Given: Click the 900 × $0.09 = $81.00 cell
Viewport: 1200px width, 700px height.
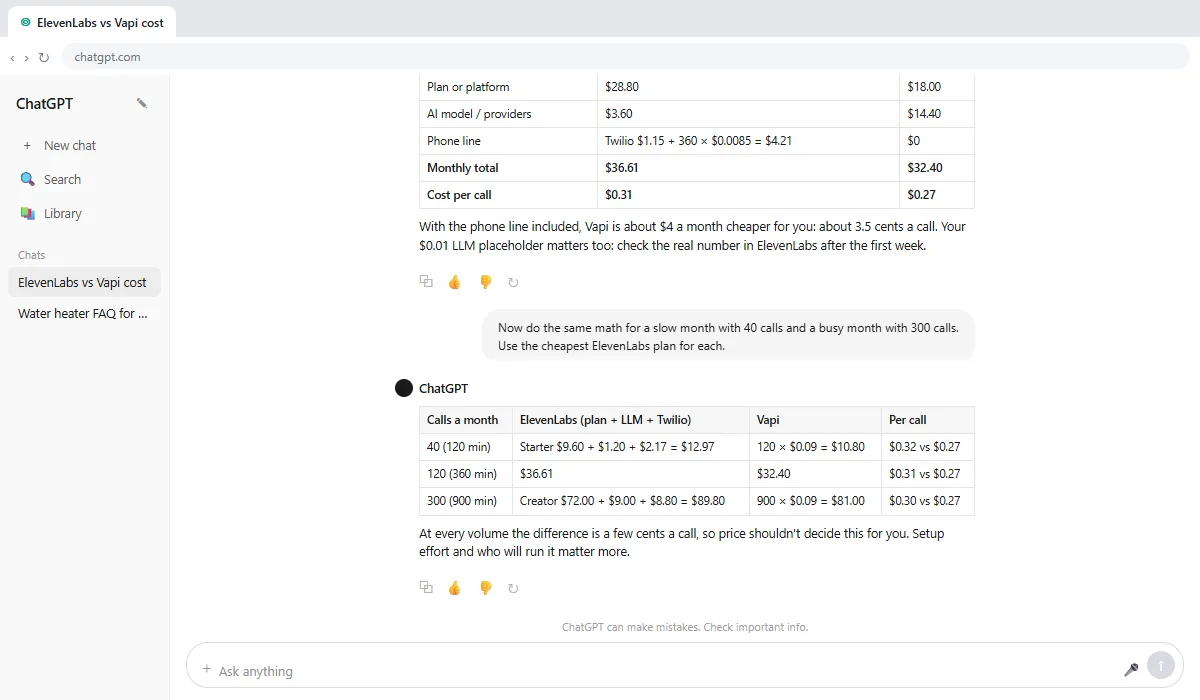Looking at the screenshot, I should [815, 501].
